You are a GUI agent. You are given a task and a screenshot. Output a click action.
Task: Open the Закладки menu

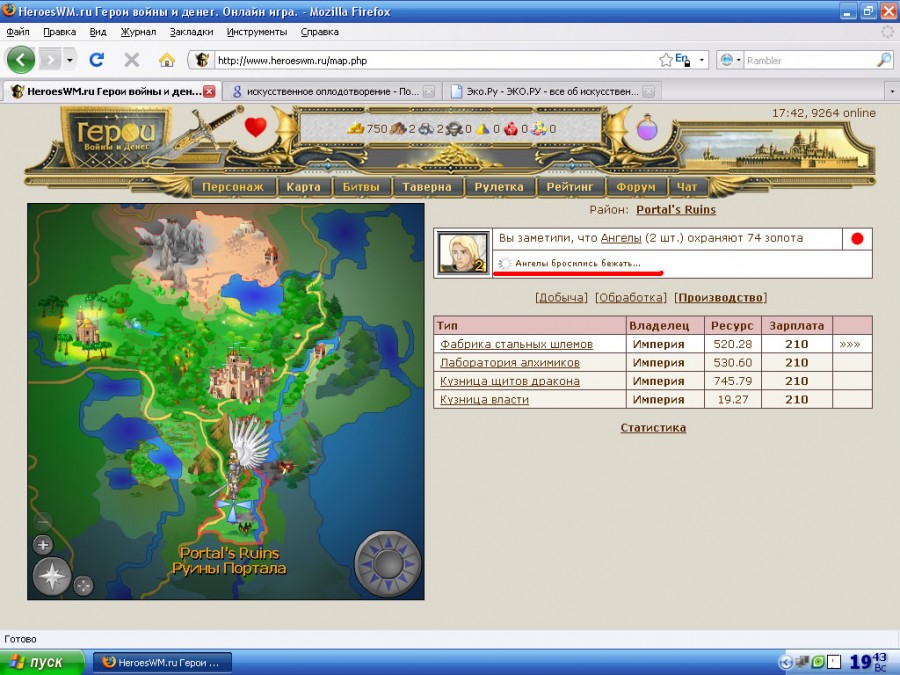tap(192, 32)
